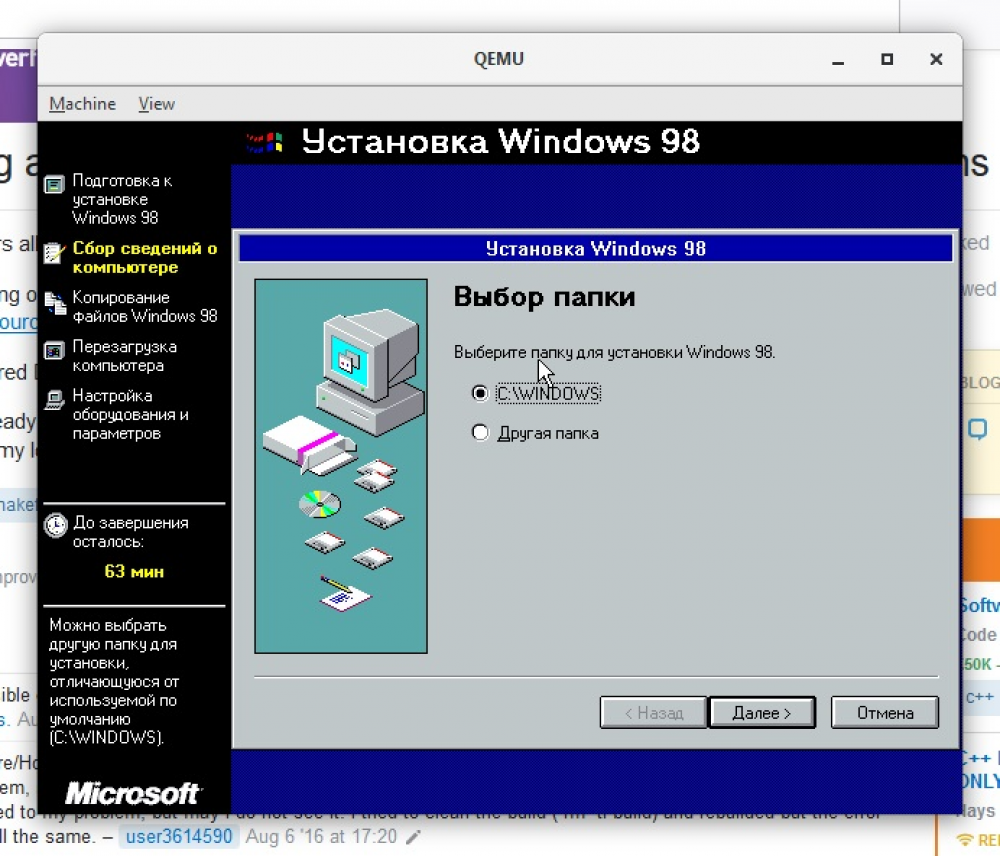Click user3614590 link in background page

pyautogui.click(x=179, y=836)
